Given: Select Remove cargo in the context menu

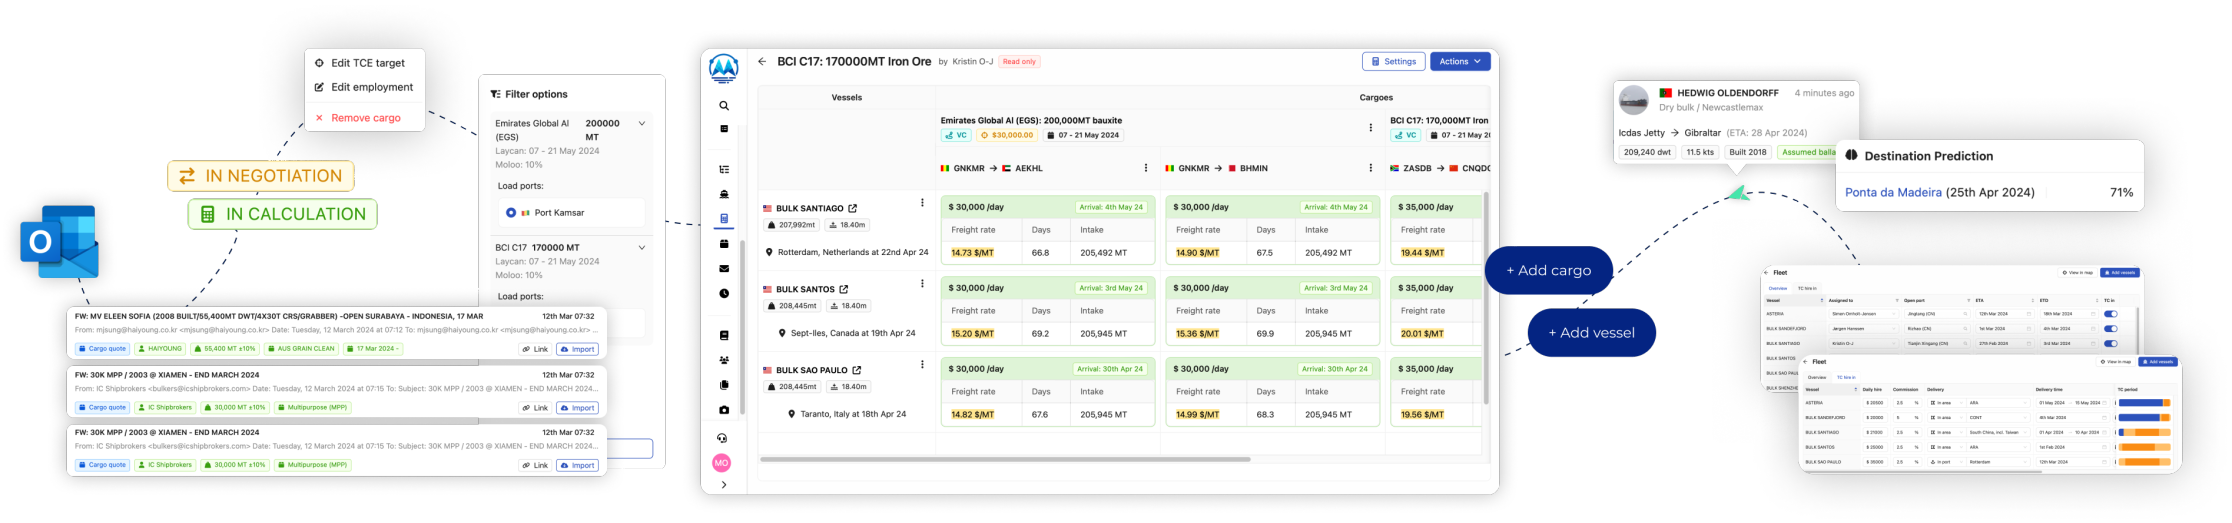Looking at the screenshot, I should [x=364, y=118].
